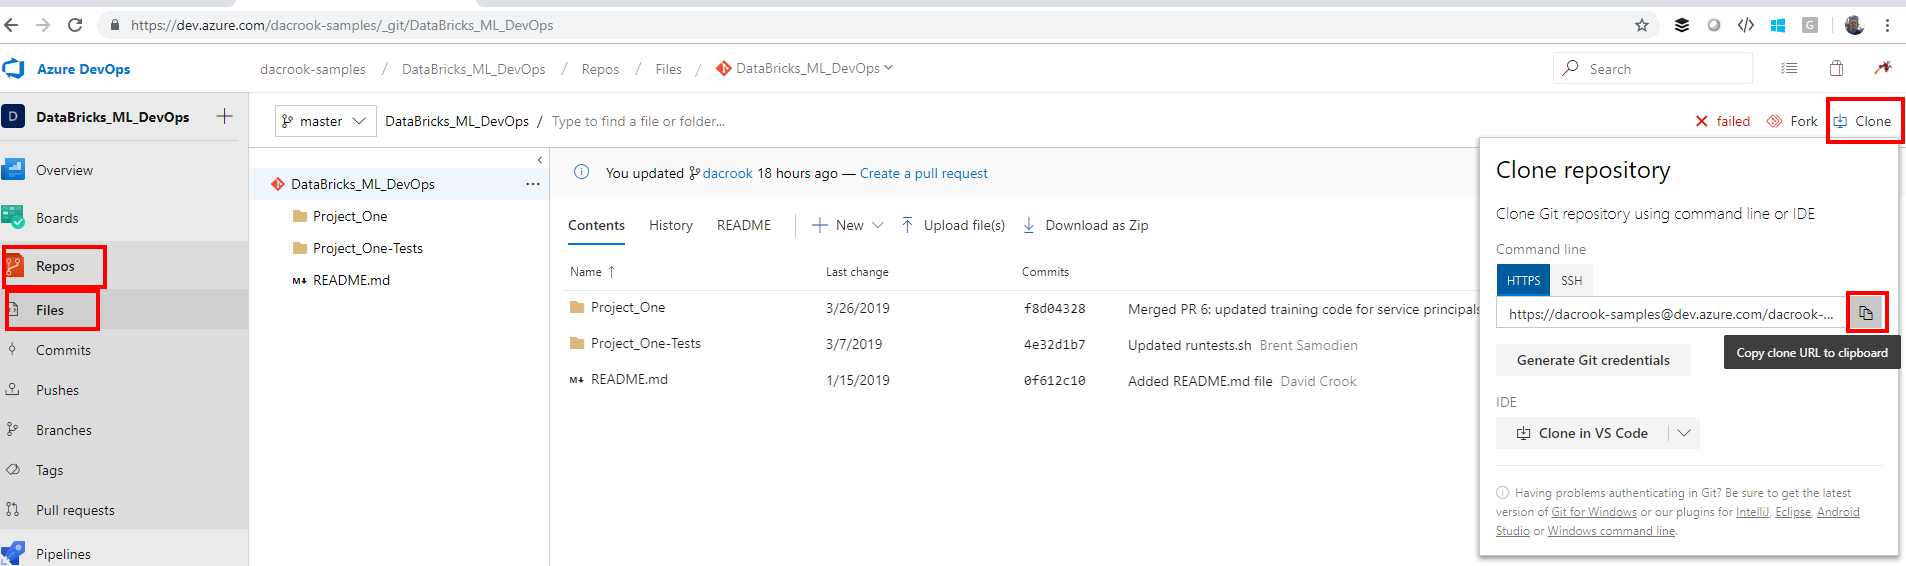Select DataBricks_ML_DevOps root in tree
The image size is (1906, 566).
point(363,184)
